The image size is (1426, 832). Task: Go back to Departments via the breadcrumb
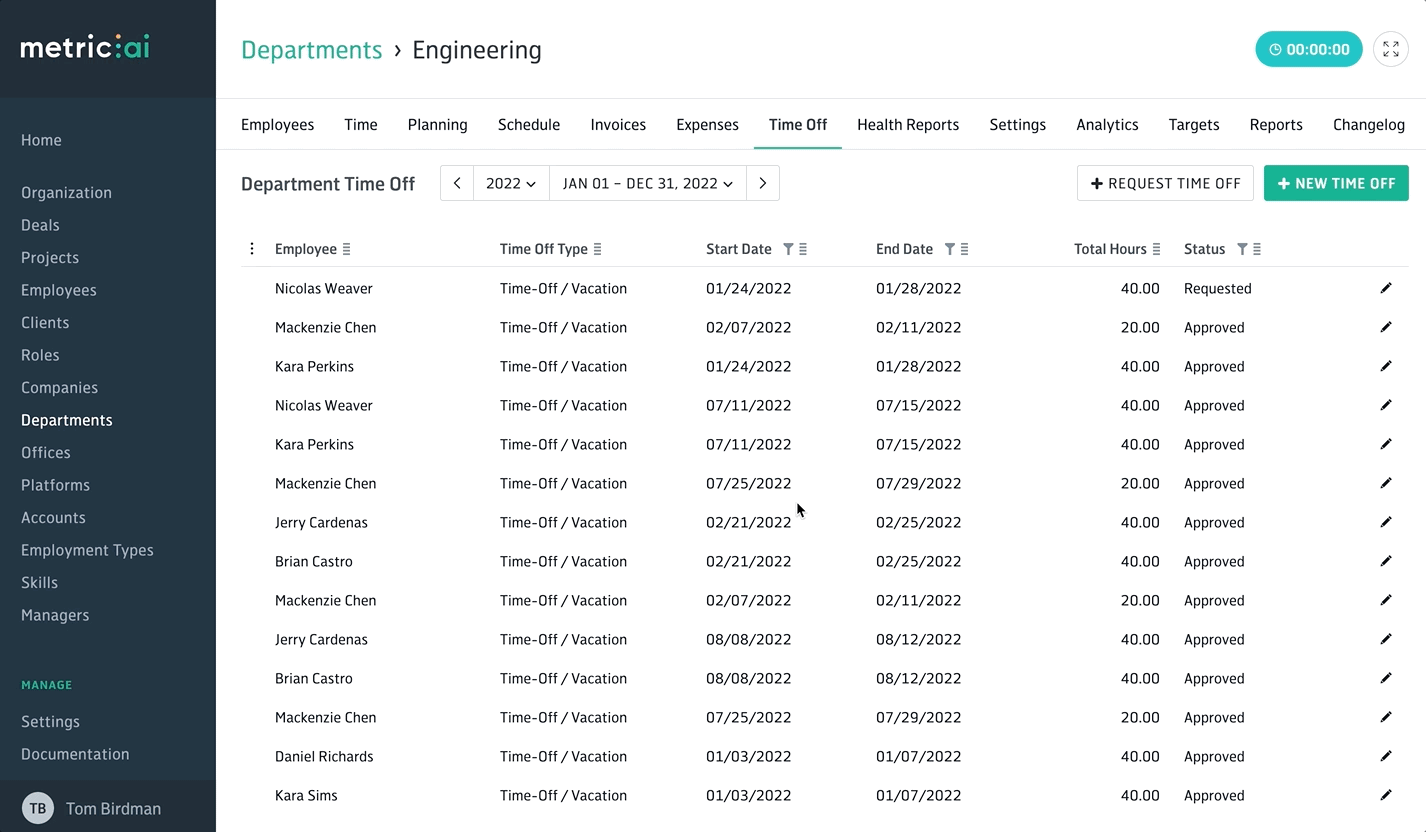(311, 50)
